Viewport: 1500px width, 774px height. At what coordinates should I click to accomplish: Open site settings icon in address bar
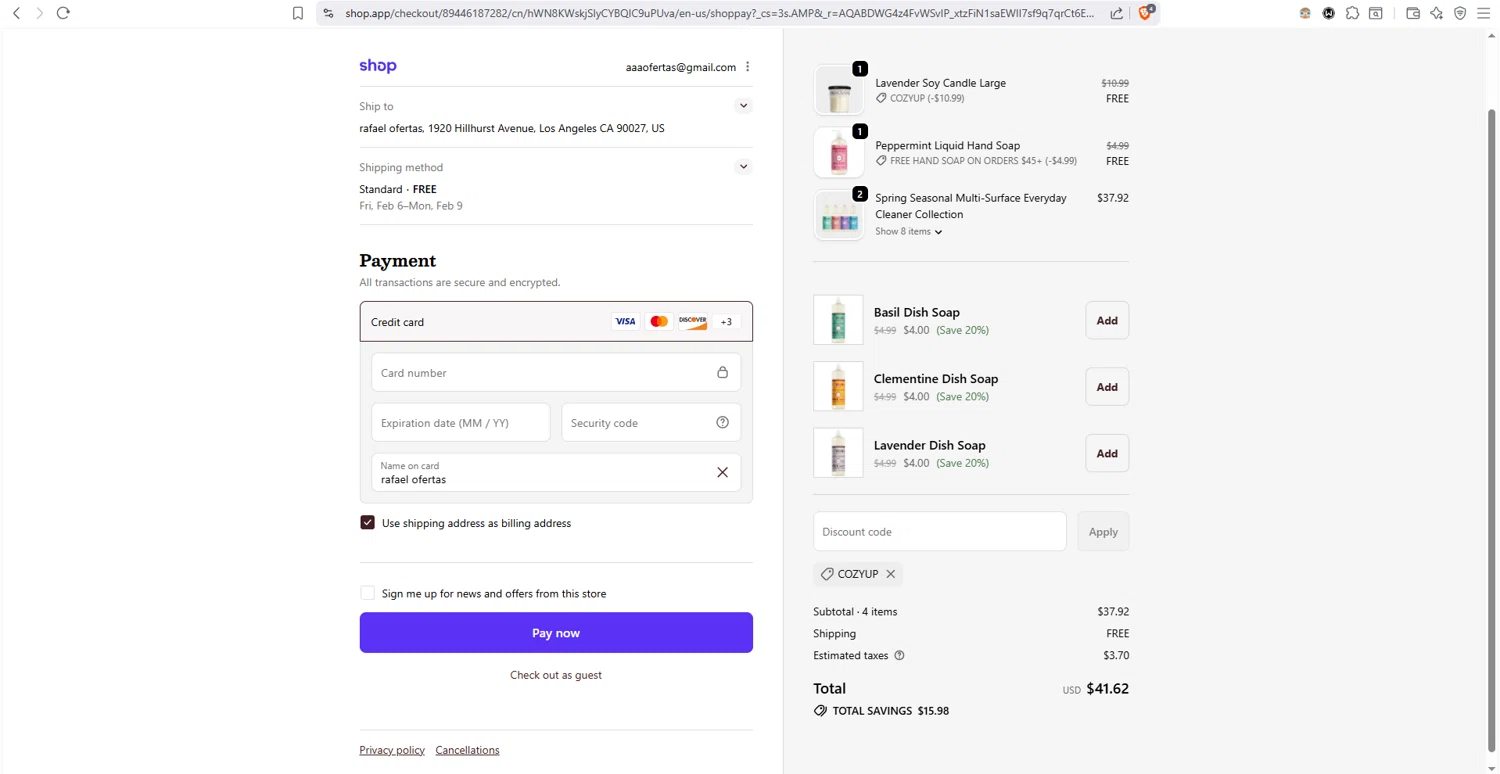(x=329, y=13)
